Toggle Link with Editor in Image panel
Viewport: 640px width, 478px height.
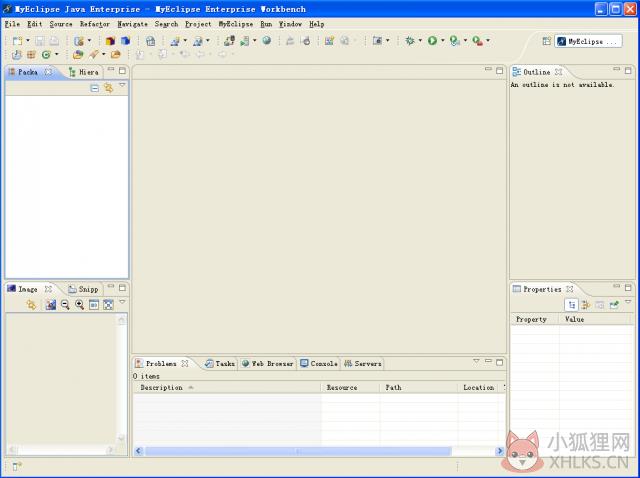click(31, 305)
